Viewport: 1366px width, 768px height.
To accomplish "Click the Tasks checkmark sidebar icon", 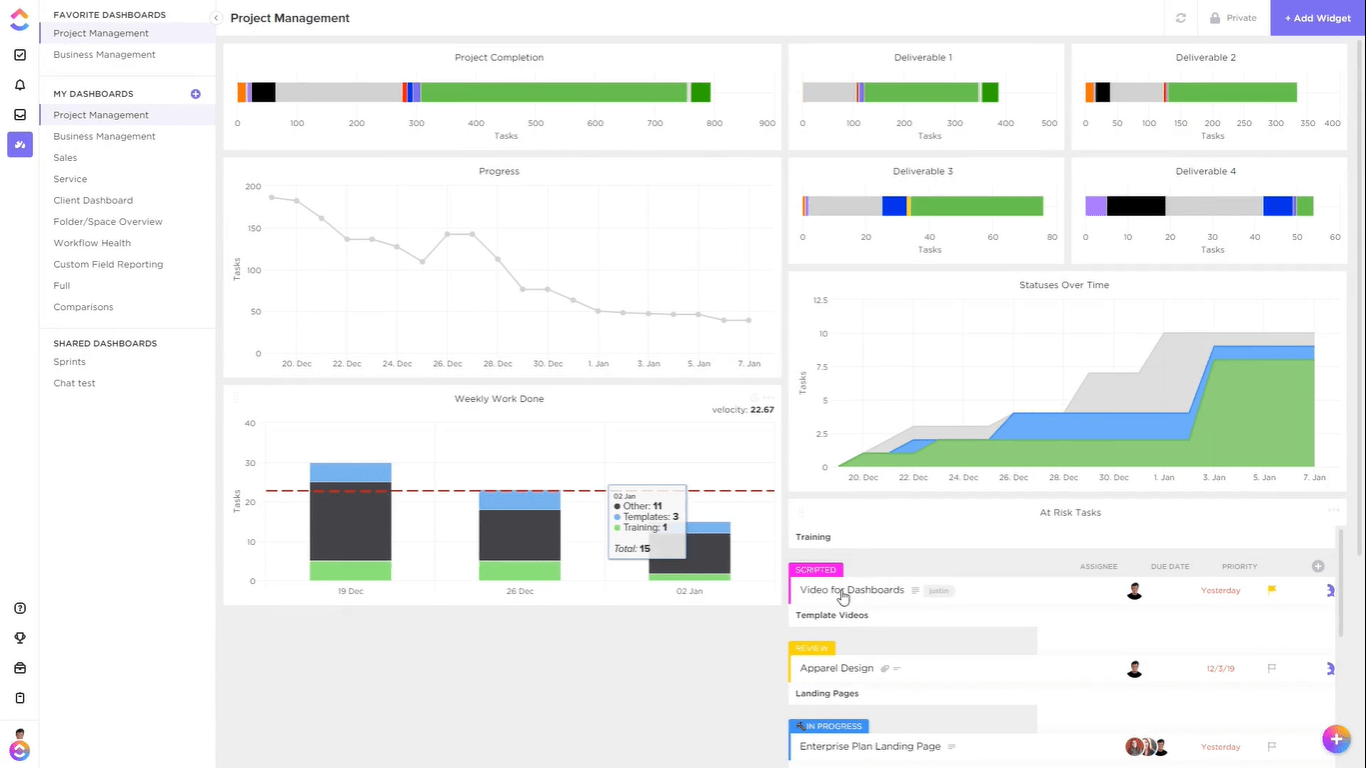I will click(x=20, y=55).
